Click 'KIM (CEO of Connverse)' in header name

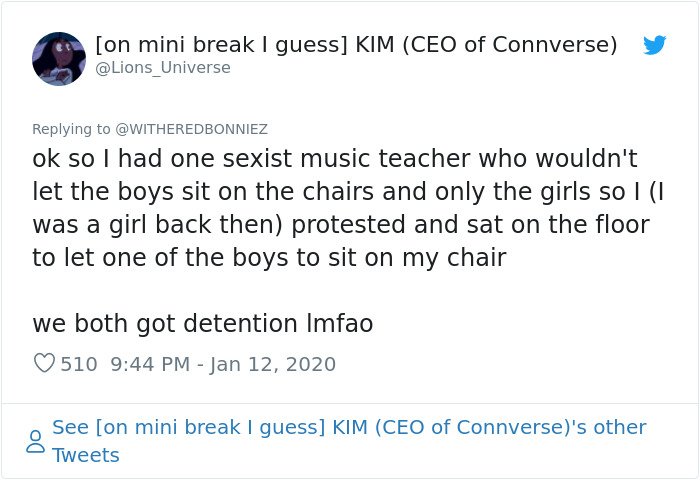tap(486, 45)
